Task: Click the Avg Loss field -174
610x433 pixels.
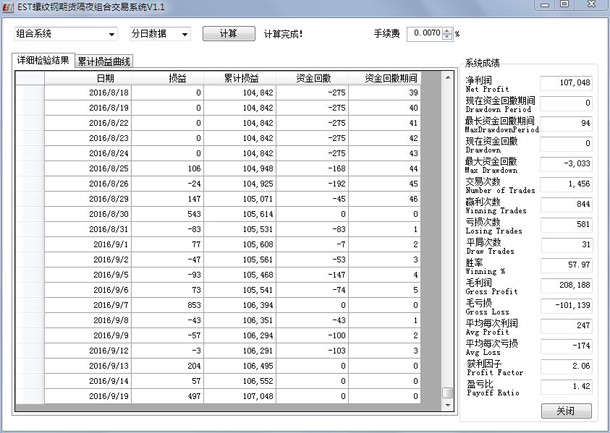Action: click(x=566, y=346)
